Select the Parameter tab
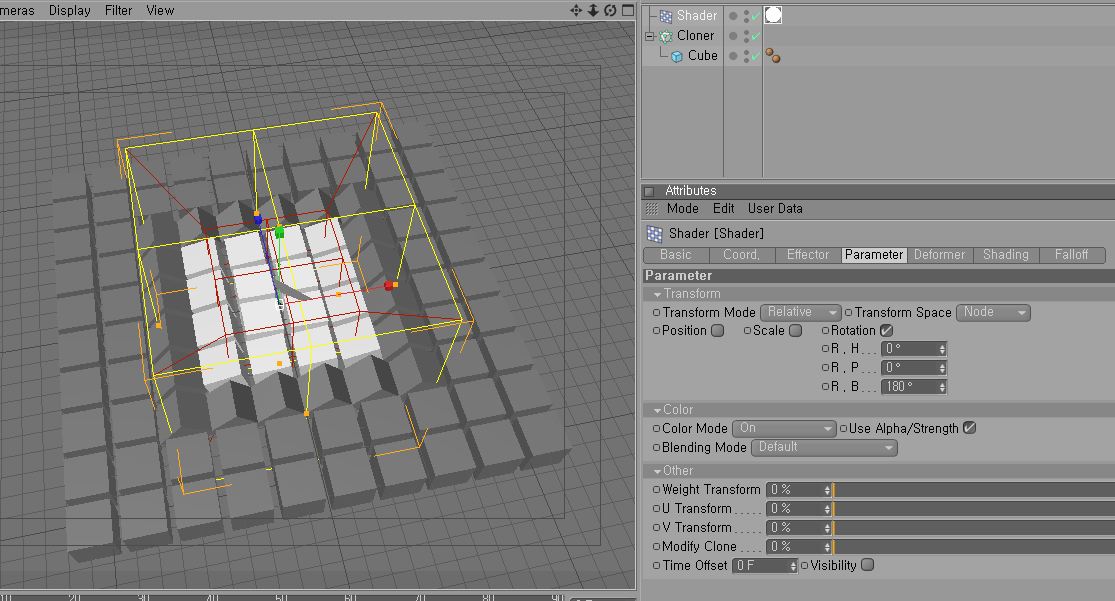This screenshot has width=1115, height=601. coord(874,255)
